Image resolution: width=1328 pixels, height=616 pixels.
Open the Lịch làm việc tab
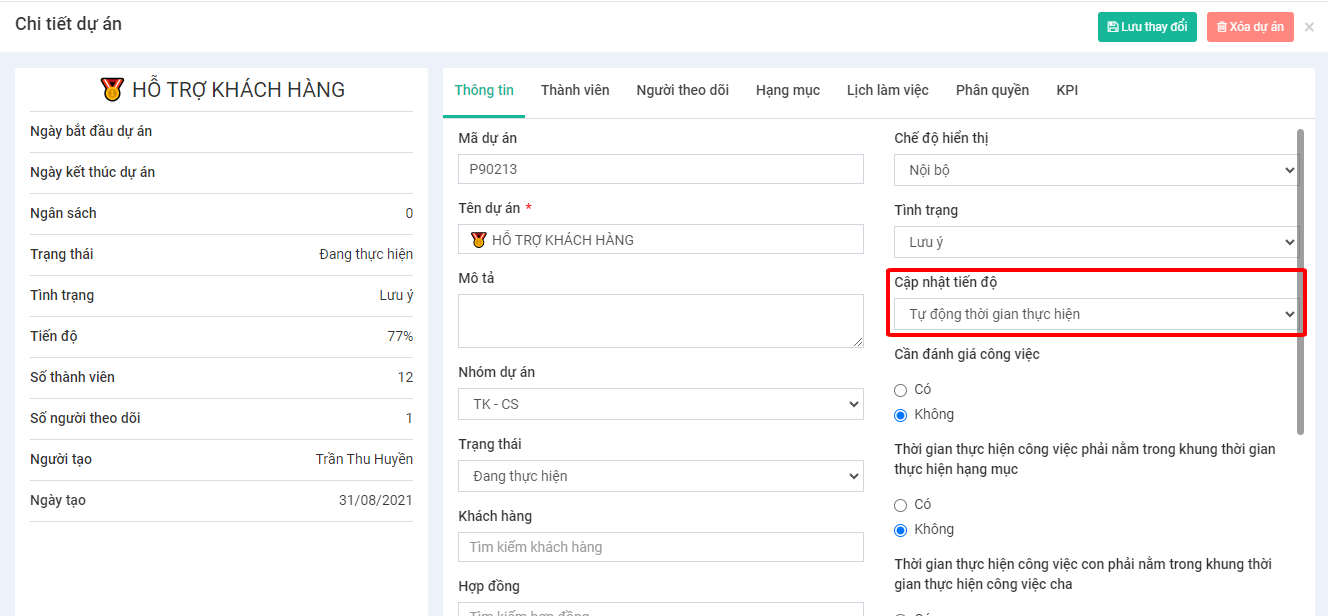coord(887,90)
